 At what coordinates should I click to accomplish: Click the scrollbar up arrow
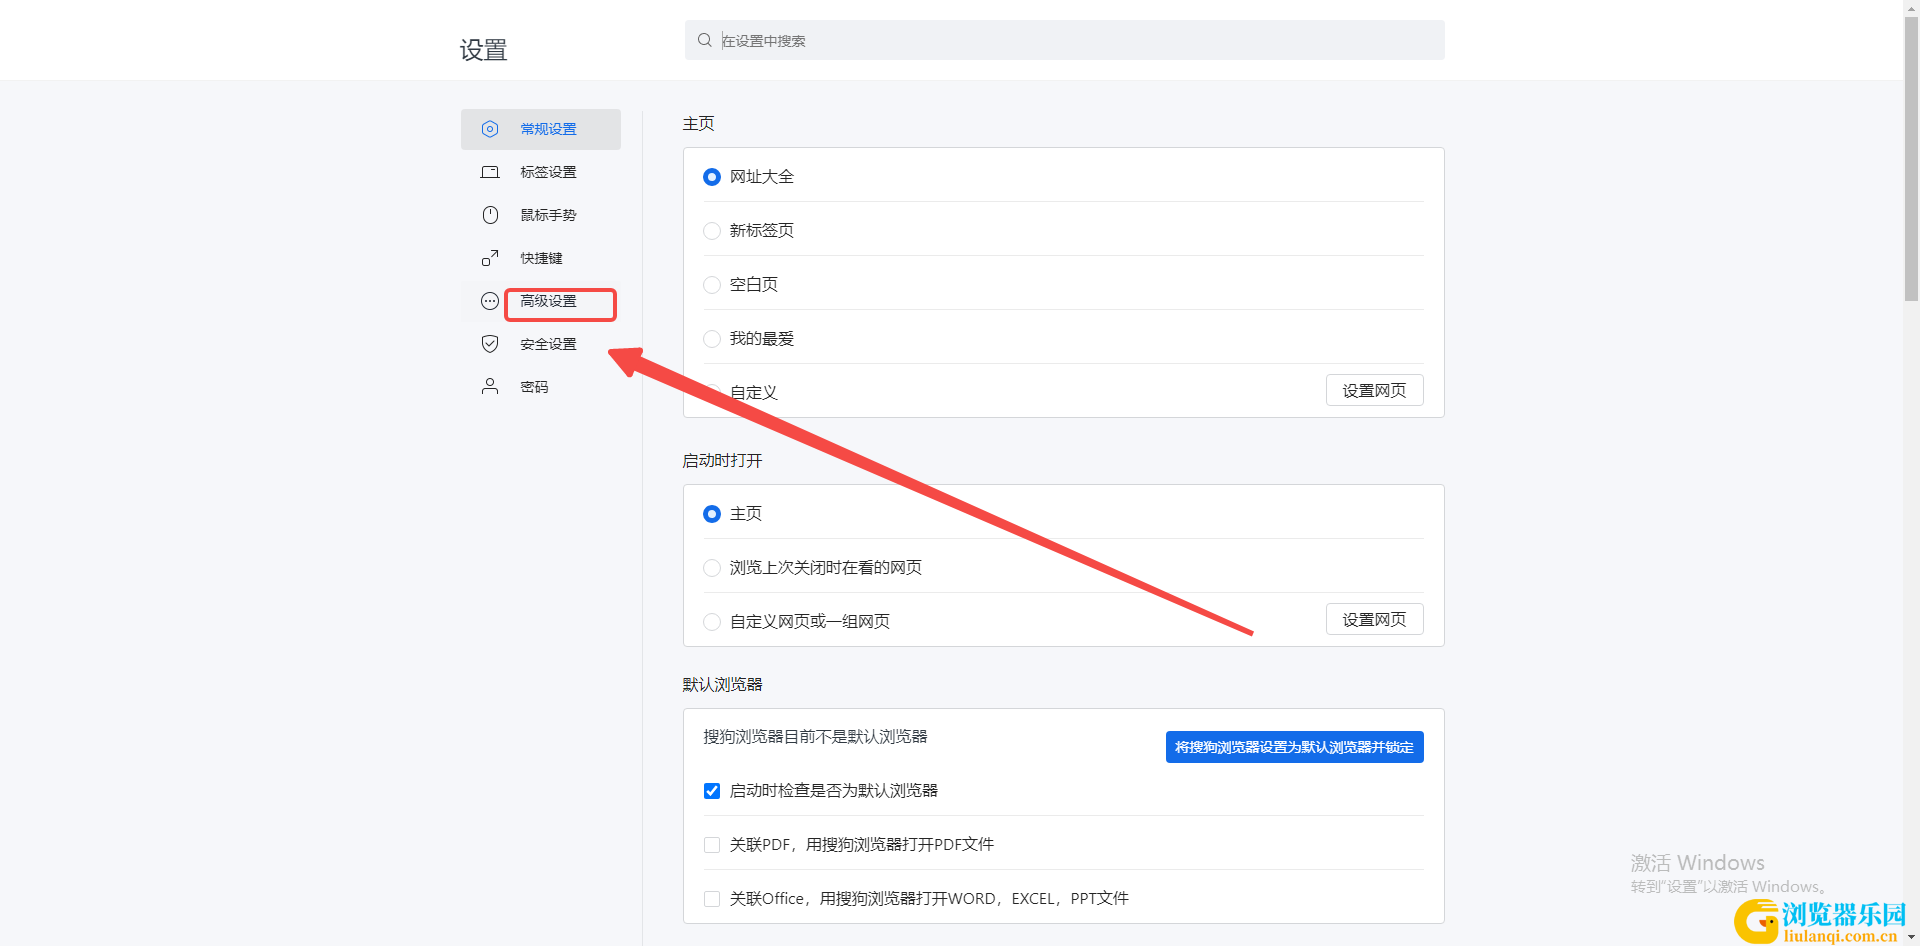coord(1911,7)
